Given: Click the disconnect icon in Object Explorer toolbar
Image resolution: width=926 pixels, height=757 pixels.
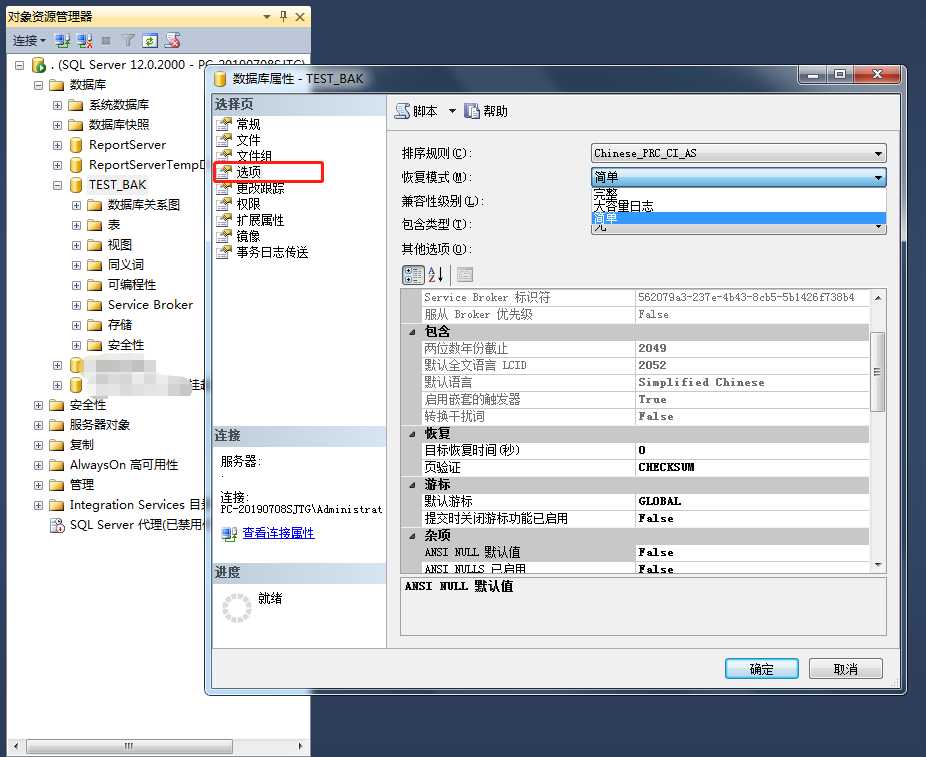Looking at the screenshot, I should [84, 41].
